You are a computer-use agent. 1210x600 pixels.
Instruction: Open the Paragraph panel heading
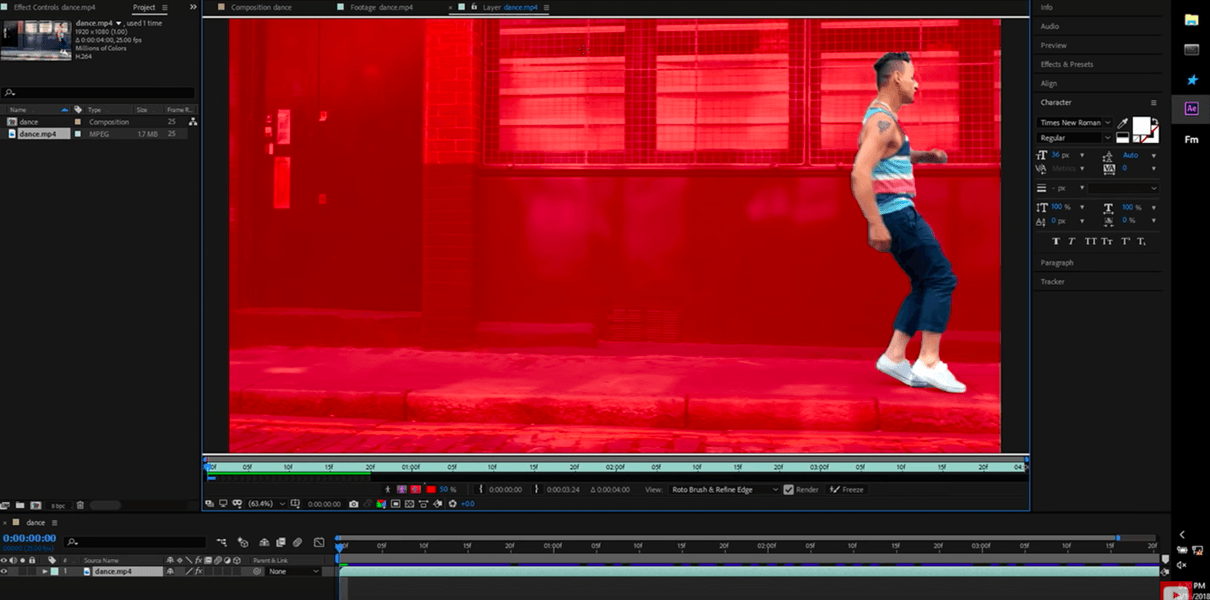(1057, 262)
